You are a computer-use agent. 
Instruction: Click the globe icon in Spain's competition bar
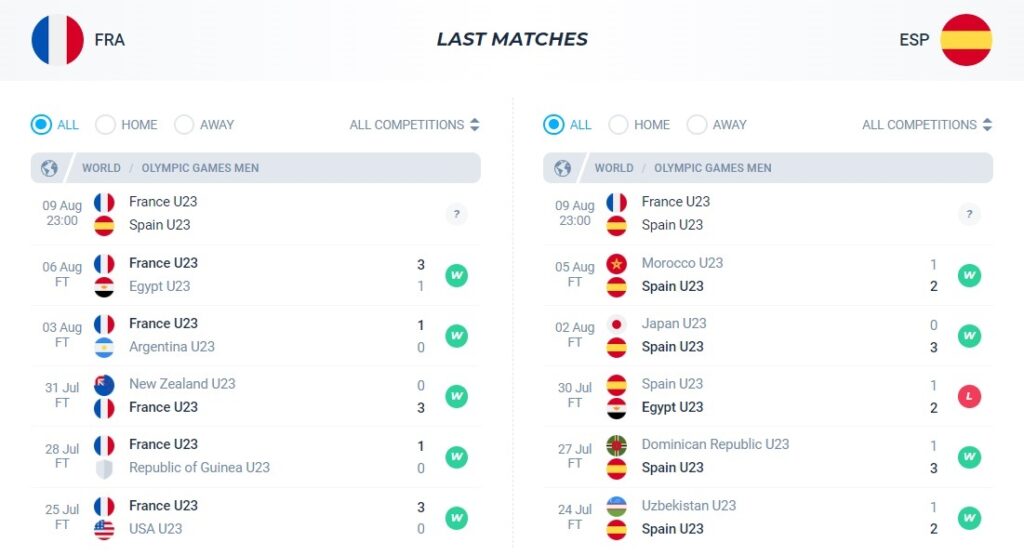click(x=562, y=168)
